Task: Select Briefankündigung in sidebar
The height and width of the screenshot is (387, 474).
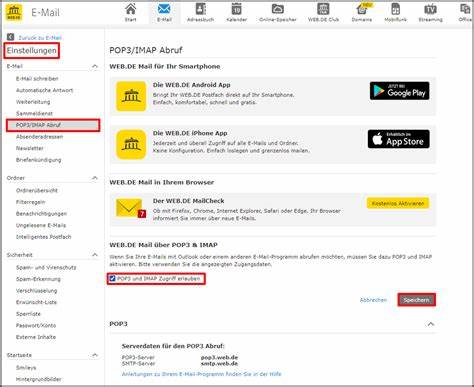Action: coord(38,160)
